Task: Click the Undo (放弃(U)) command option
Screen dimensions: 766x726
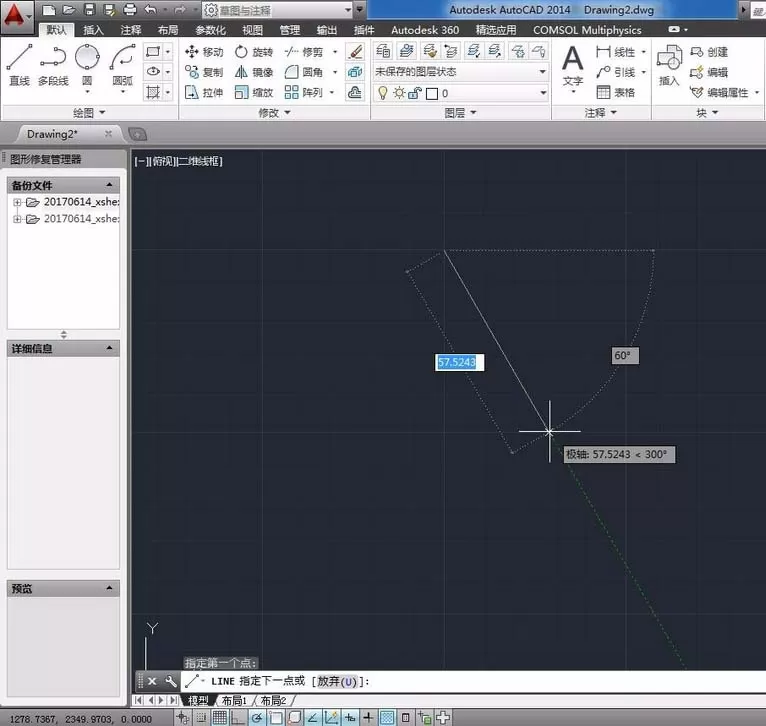Action: tap(337, 681)
